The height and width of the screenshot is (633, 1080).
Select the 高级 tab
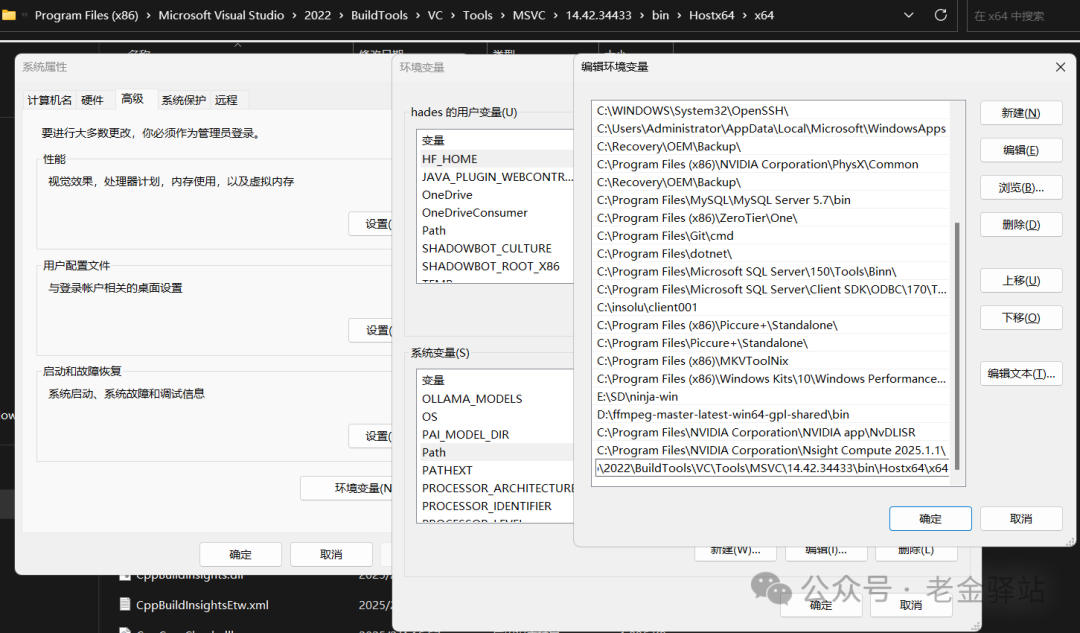132,98
